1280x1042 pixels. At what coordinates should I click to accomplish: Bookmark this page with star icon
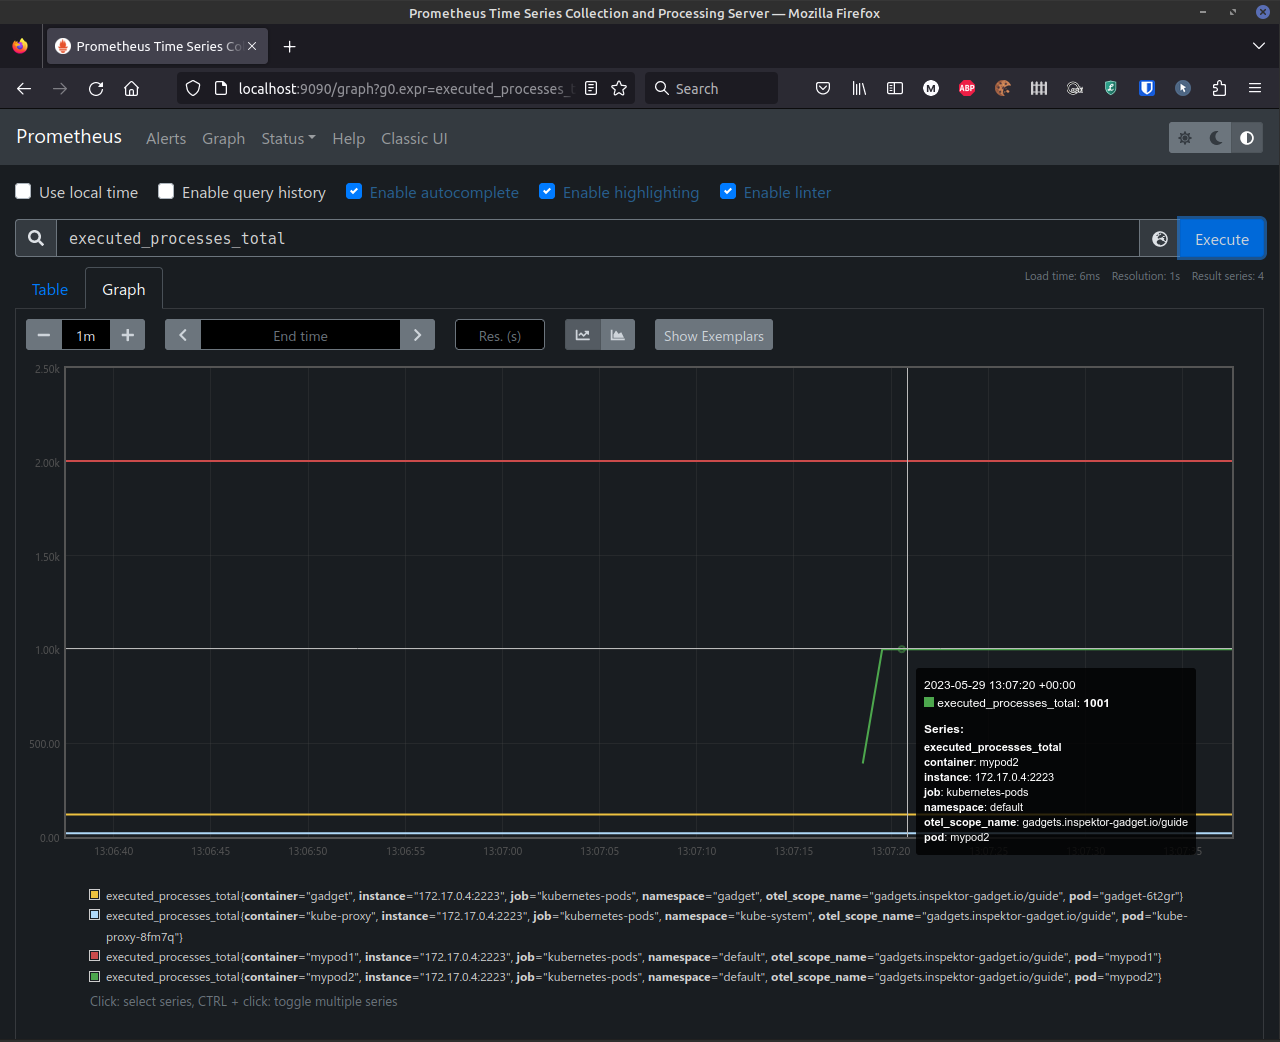coord(619,88)
